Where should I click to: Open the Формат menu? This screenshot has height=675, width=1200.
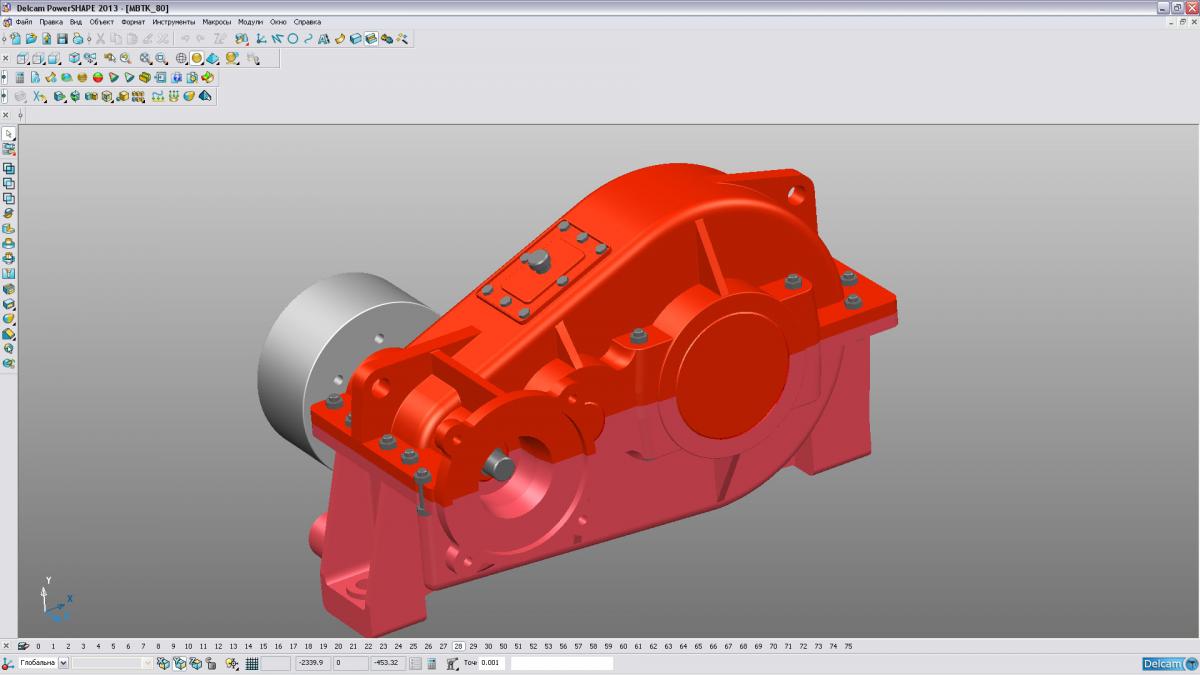click(x=133, y=21)
